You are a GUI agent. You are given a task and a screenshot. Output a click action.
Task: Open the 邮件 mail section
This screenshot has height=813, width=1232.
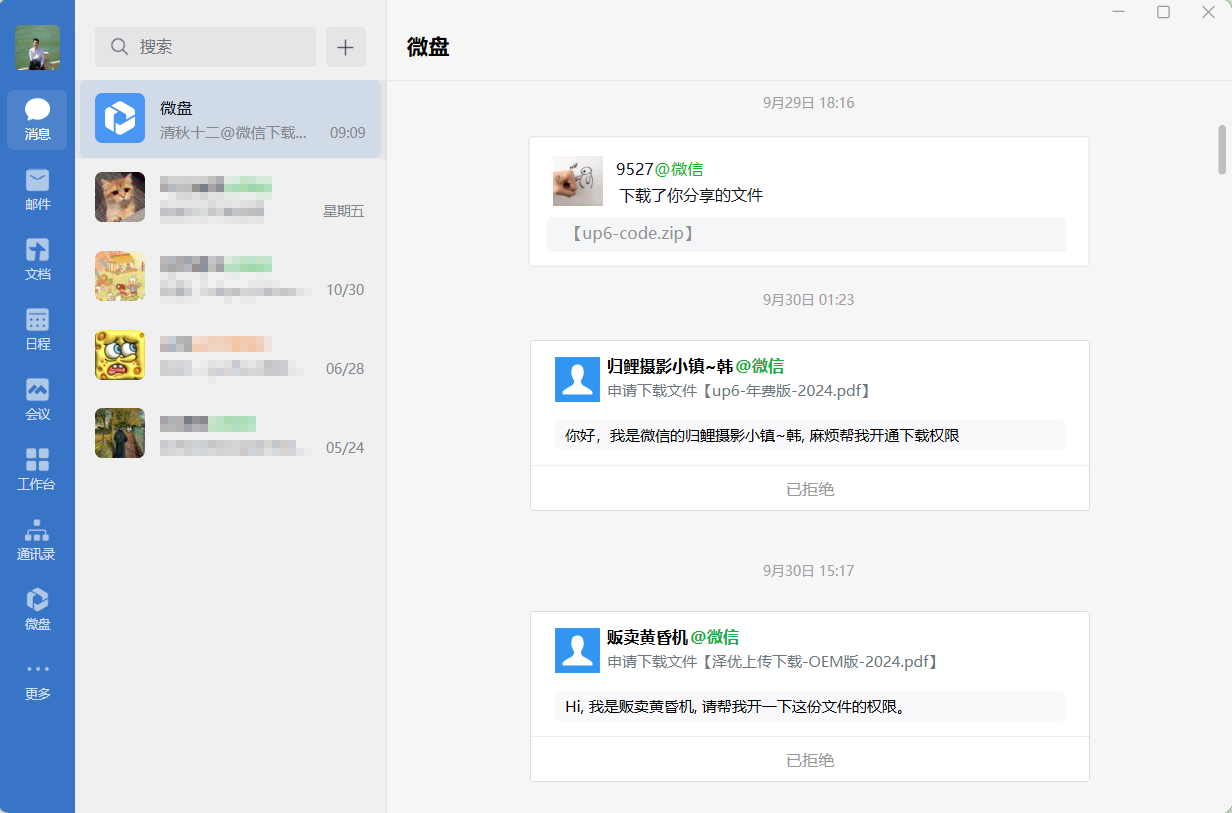(37, 190)
